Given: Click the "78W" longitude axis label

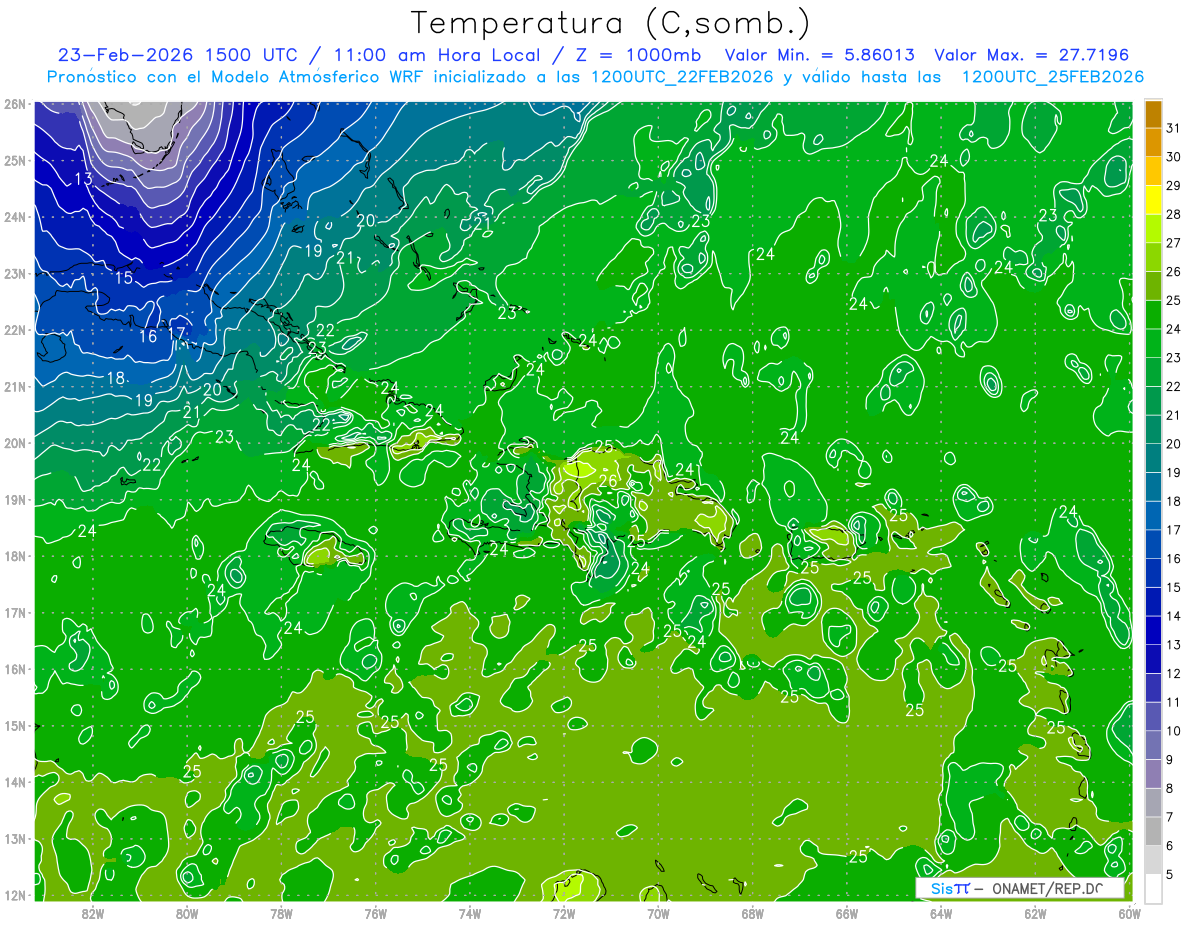Looking at the screenshot, I should 281,913.
